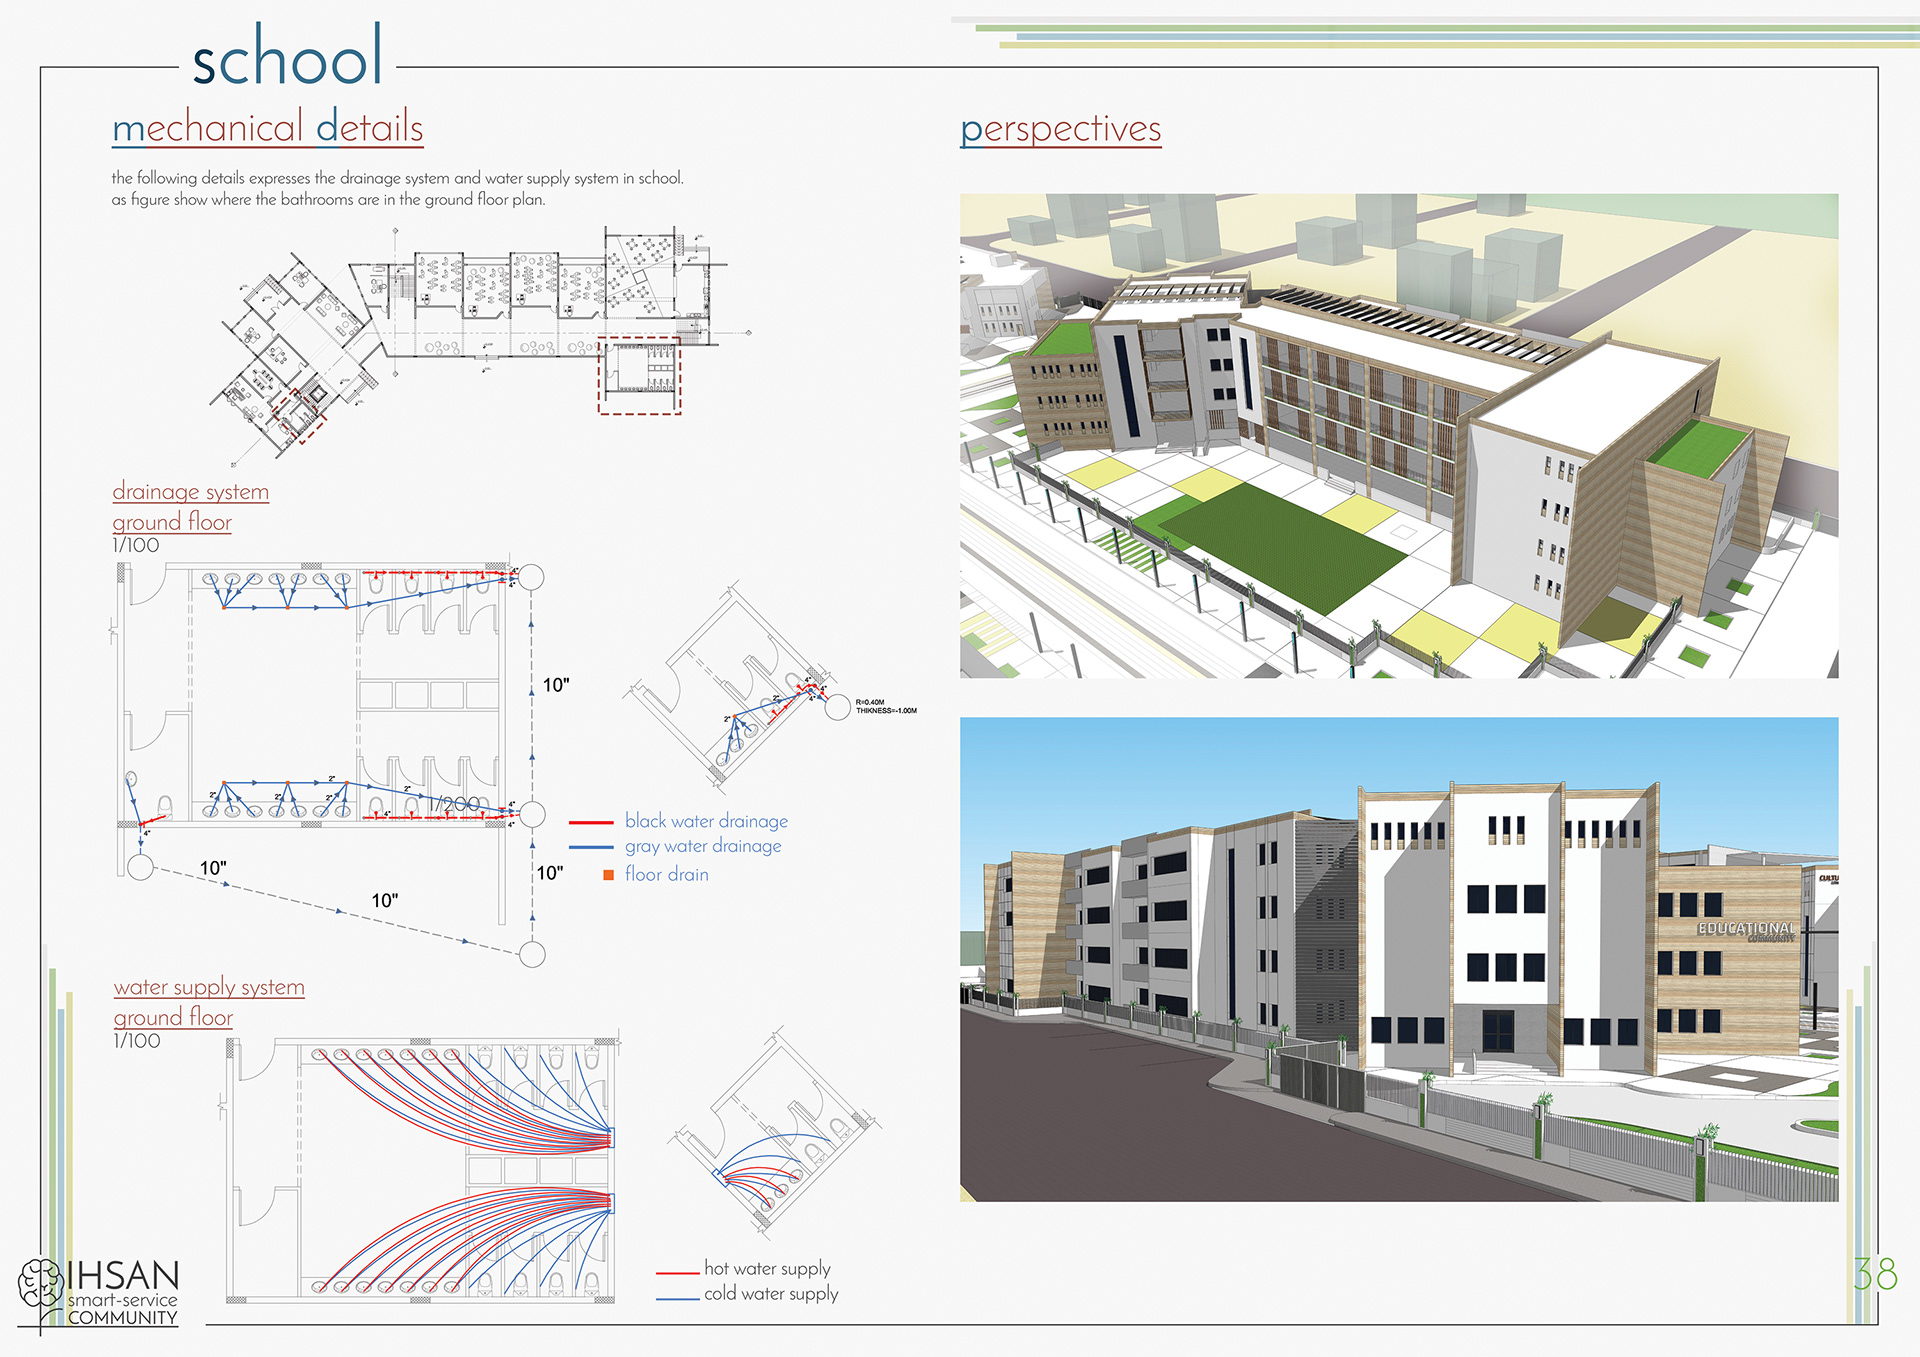Select the 'perspectives' heading

[1060, 129]
